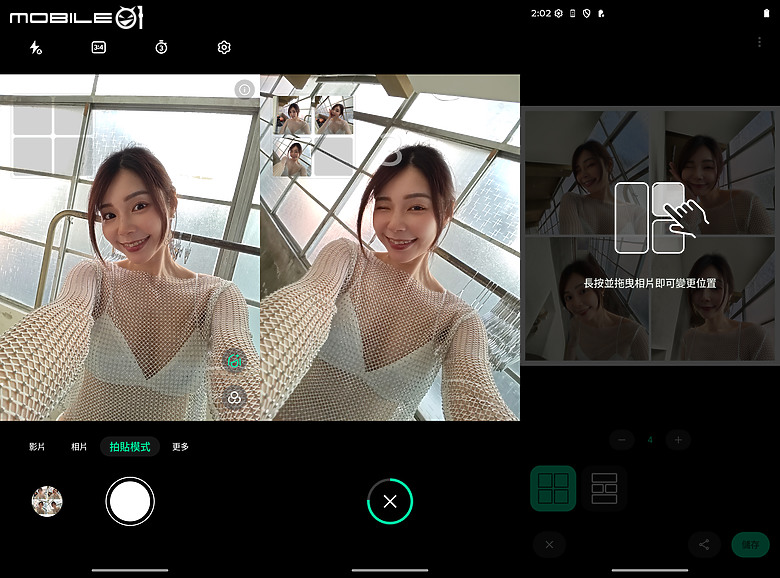Switch to 相片 photo mode

tap(79, 447)
